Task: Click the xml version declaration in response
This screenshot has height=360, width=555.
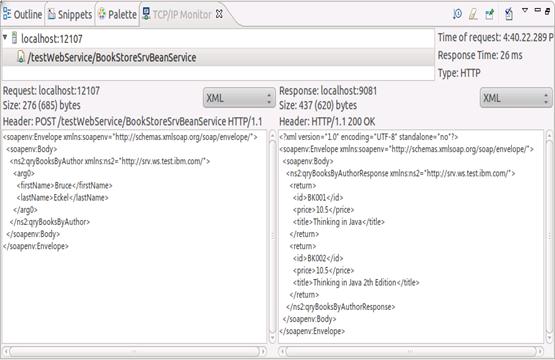Action: click(x=369, y=137)
